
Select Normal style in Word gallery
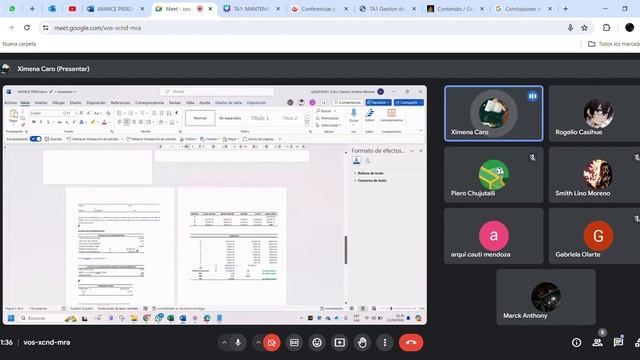pyautogui.click(x=200, y=118)
